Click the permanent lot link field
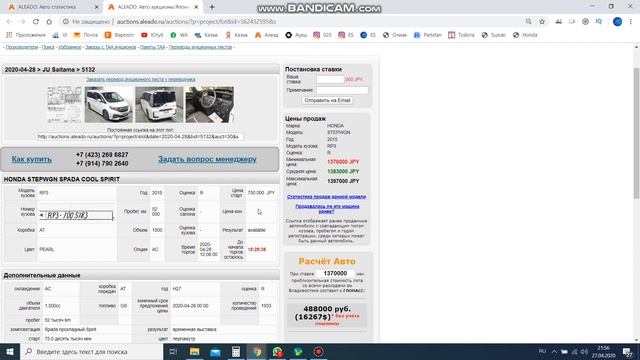This screenshot has height=360, width=640. (x=140, y=137)
